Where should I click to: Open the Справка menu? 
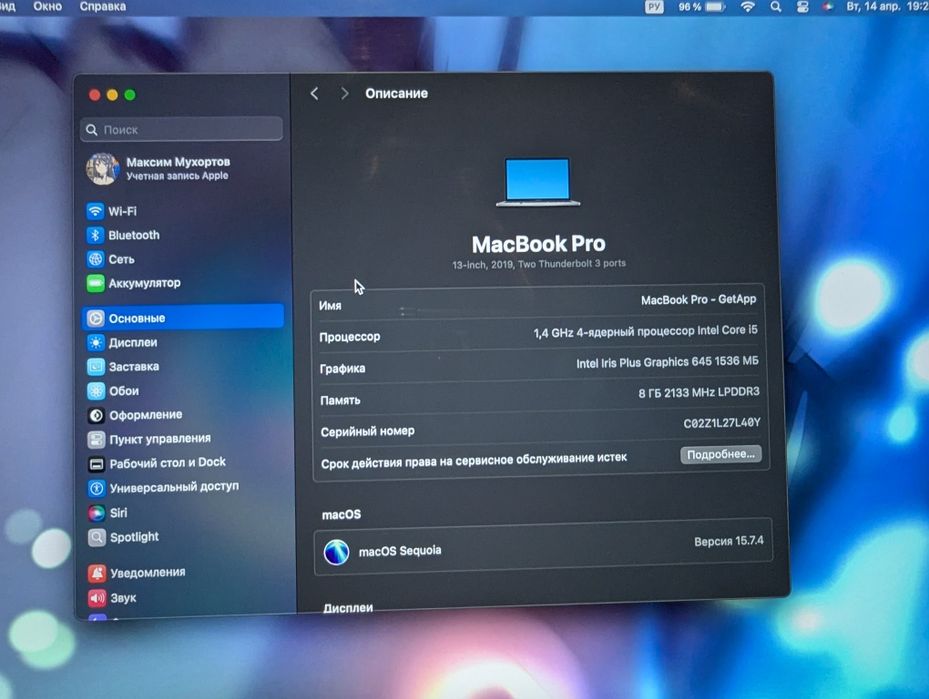coord(102,7)
